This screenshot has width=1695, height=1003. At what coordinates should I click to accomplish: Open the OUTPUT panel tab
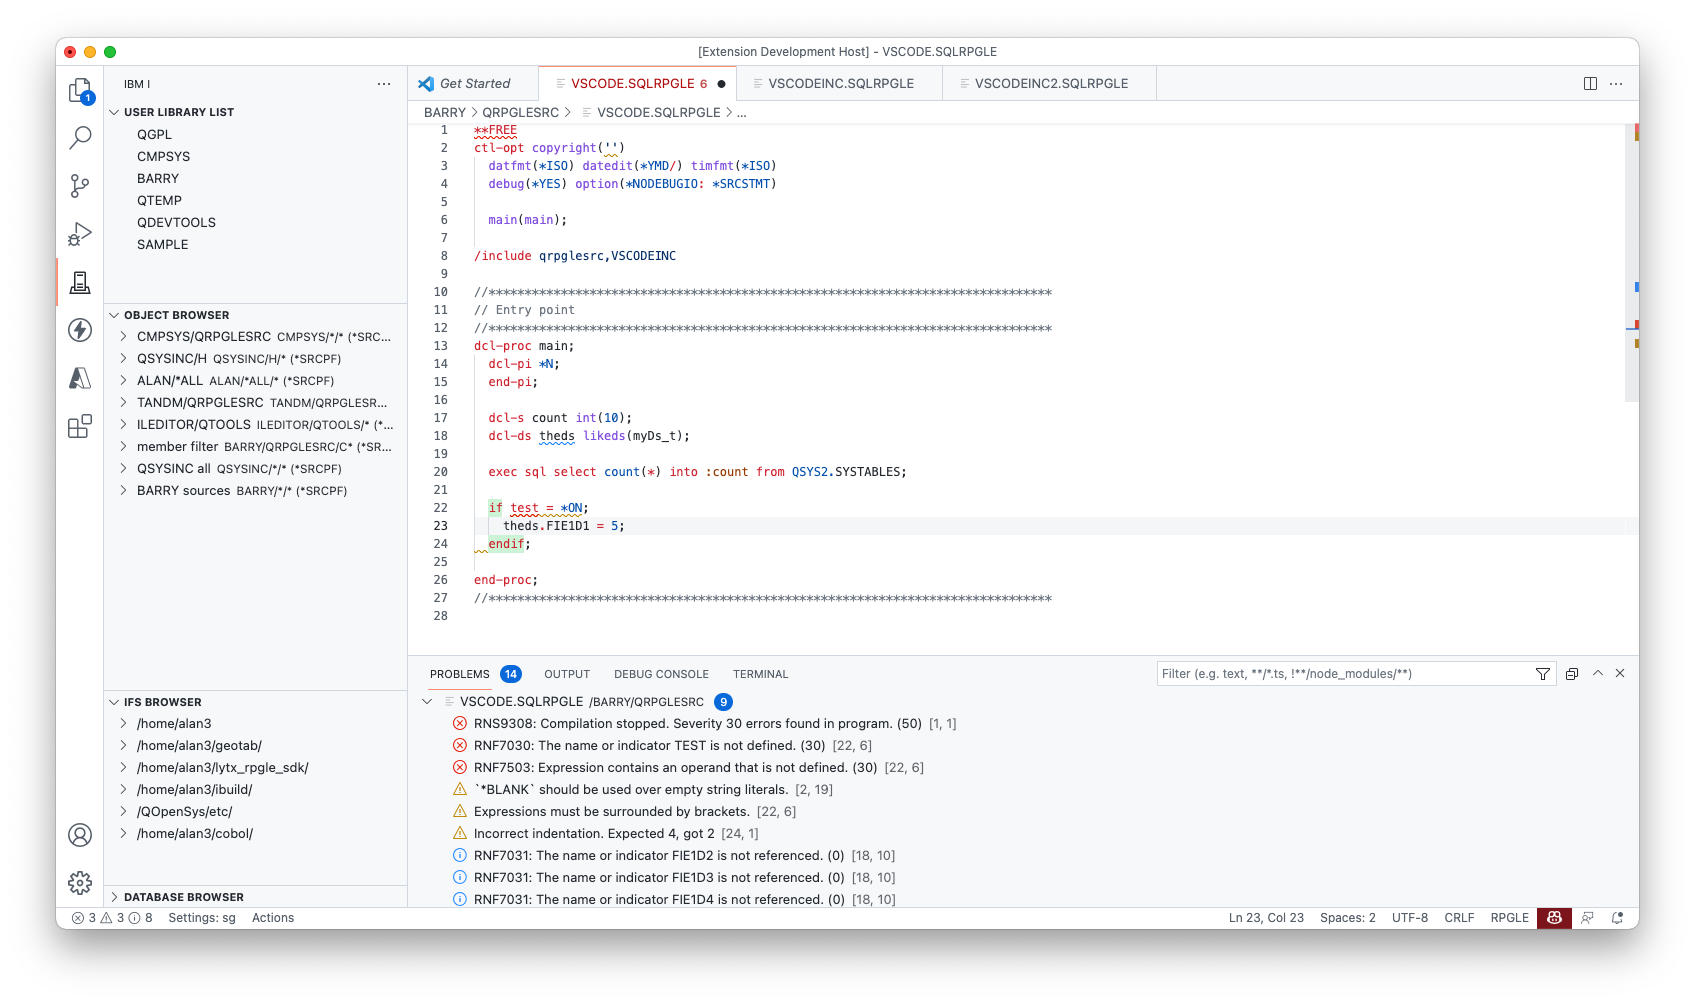[x=567, y=675]
